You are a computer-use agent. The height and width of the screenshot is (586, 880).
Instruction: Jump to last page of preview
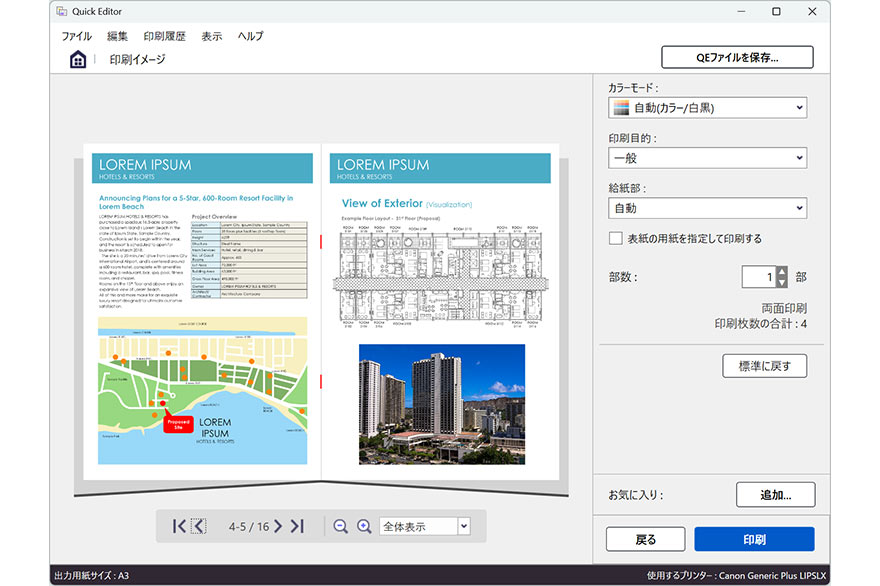297,526
